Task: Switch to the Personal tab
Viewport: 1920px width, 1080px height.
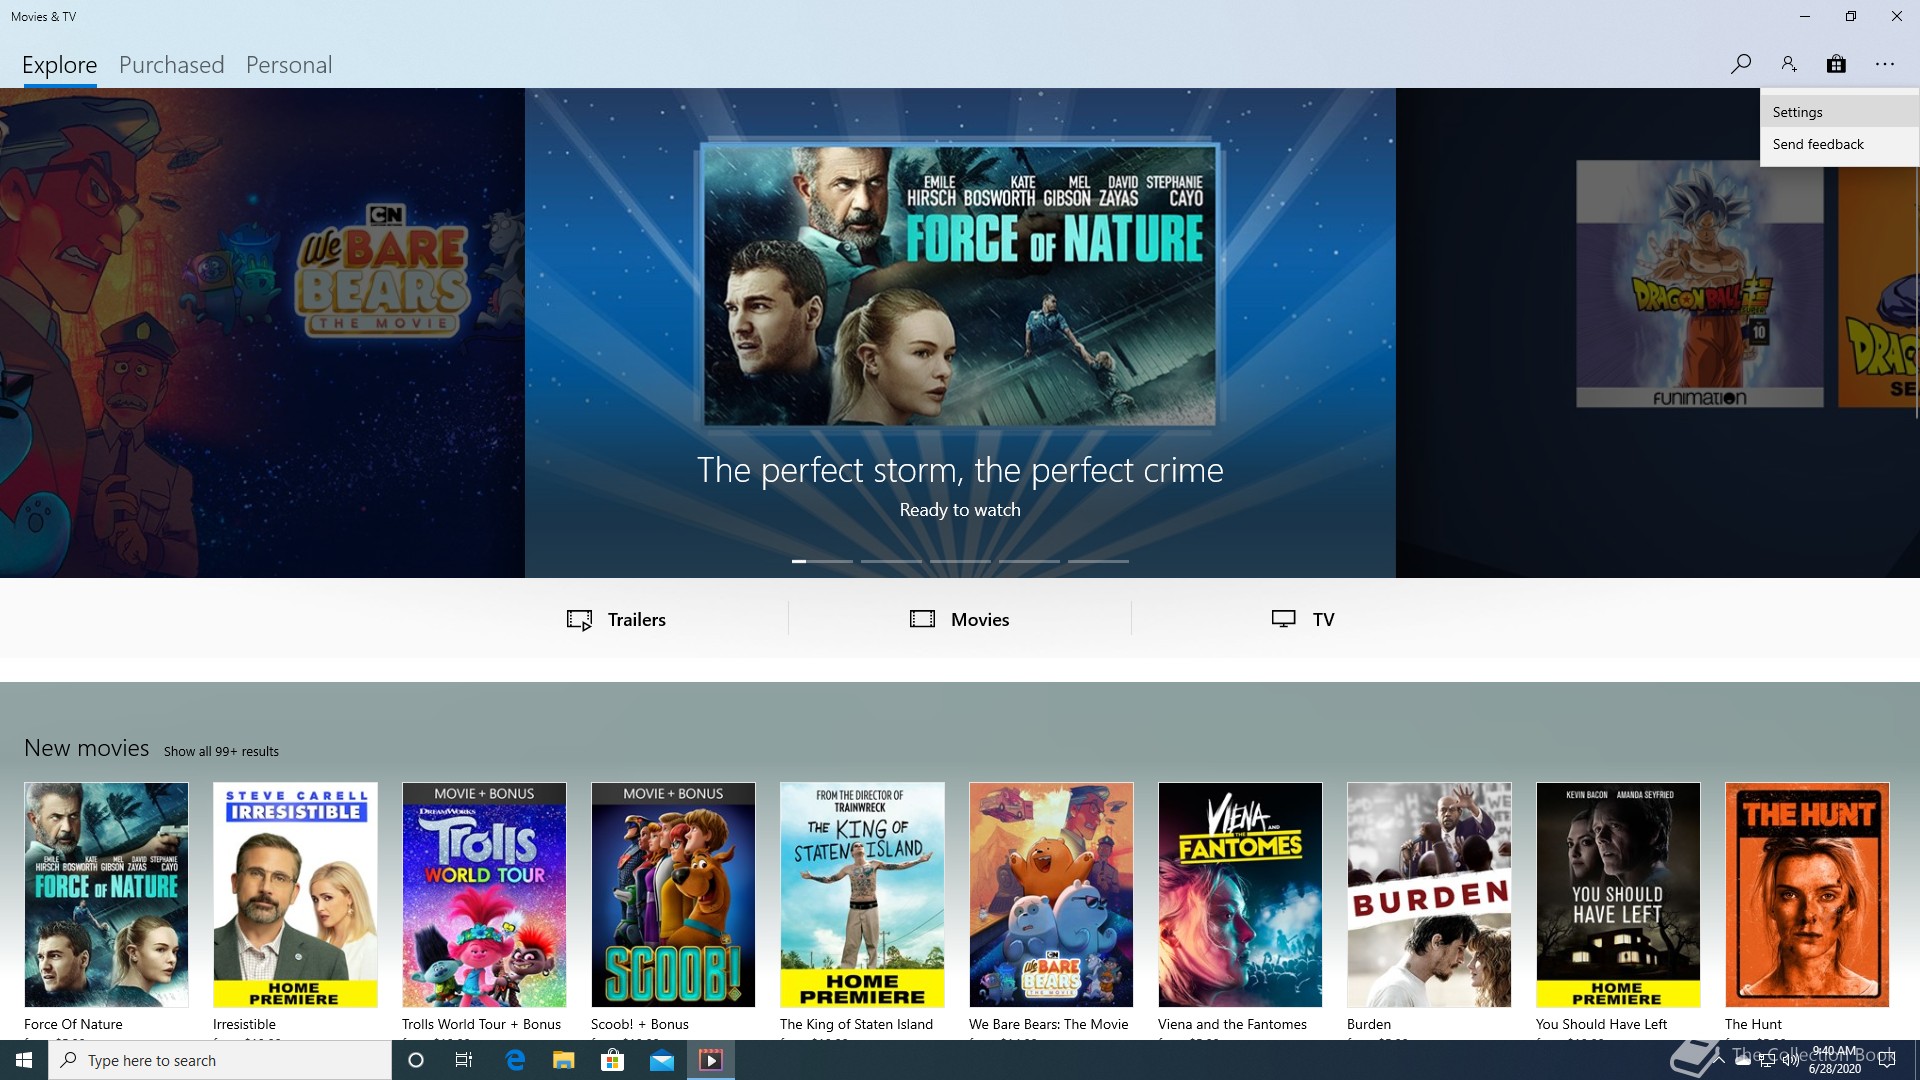Action: [x=289, y=65]
